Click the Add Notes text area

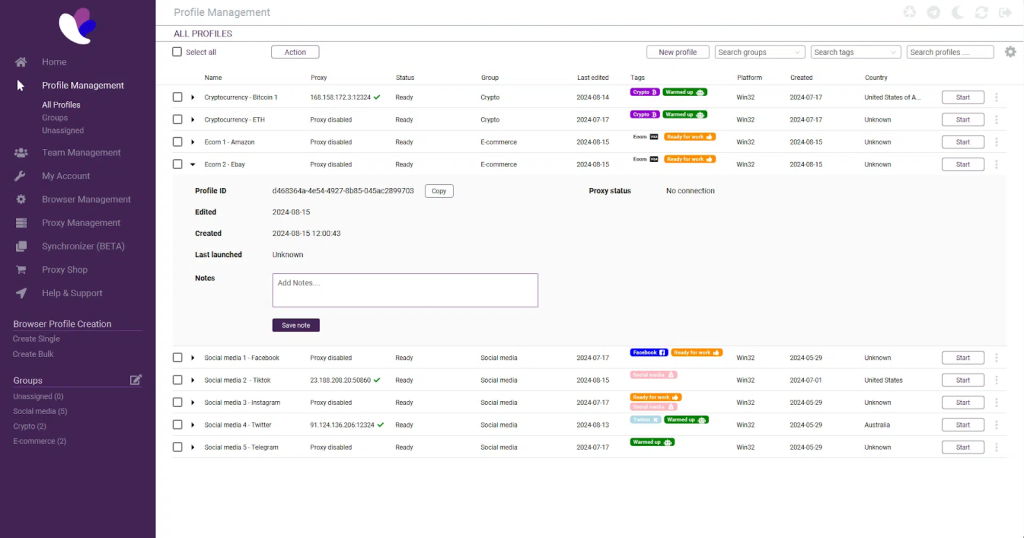[x=405, y=290]
